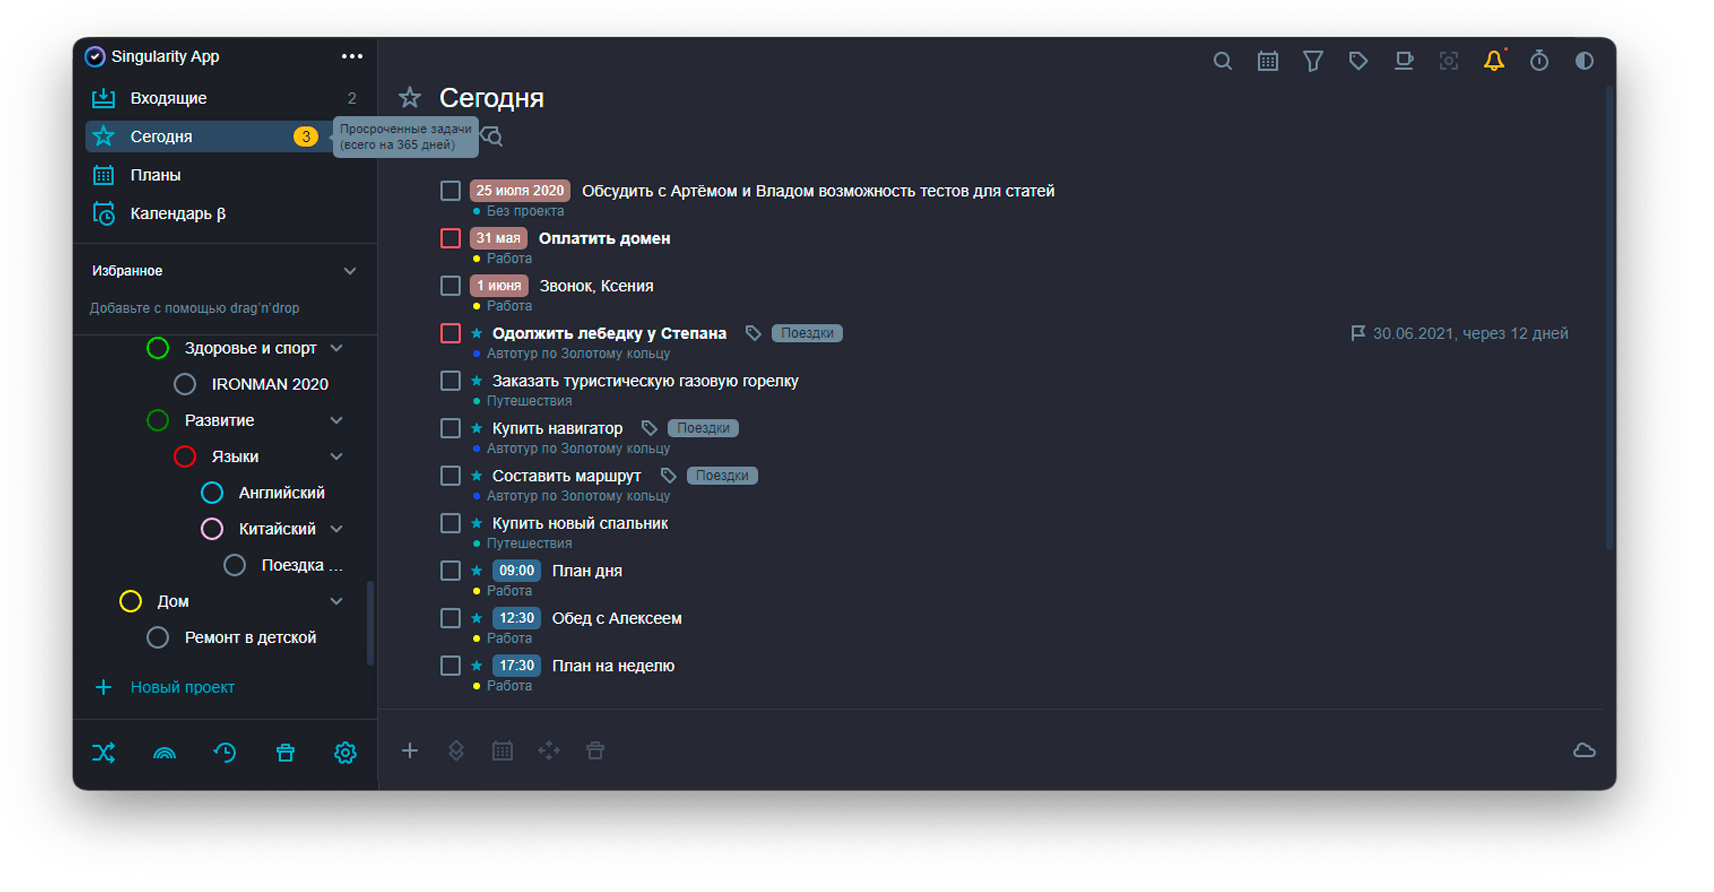Click red circle of Языки project
The image size is (1714, 892).
(x=185, y=456)
